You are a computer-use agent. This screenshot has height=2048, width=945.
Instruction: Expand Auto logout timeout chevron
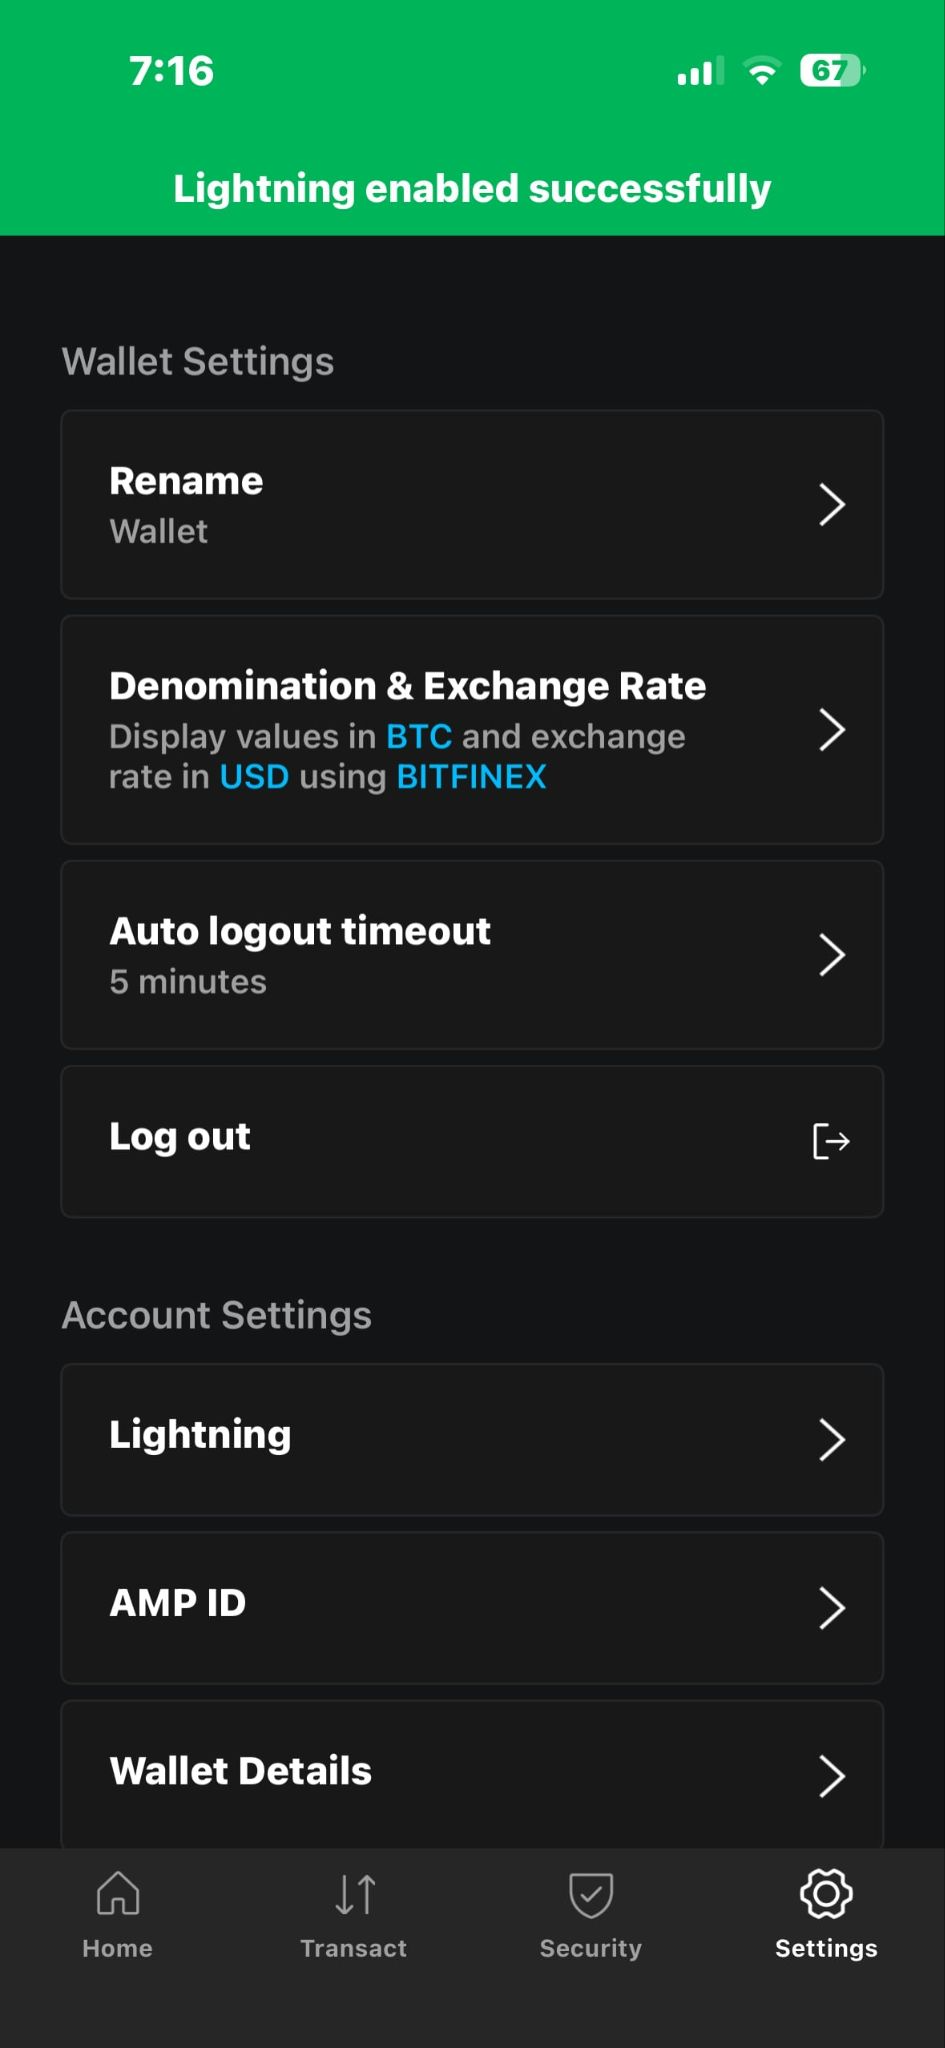[832, 955]
